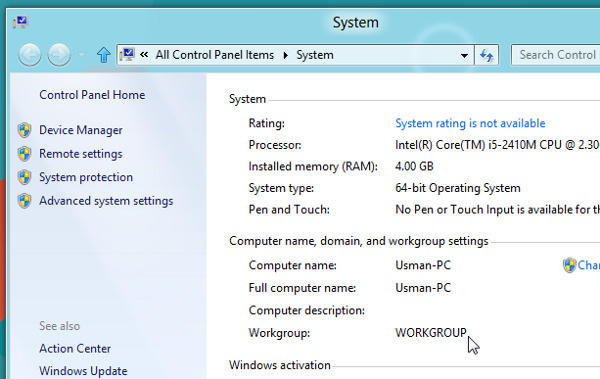600x379 pixels.
Task: Open the address bar history dropdown
Action: point(464,56)
